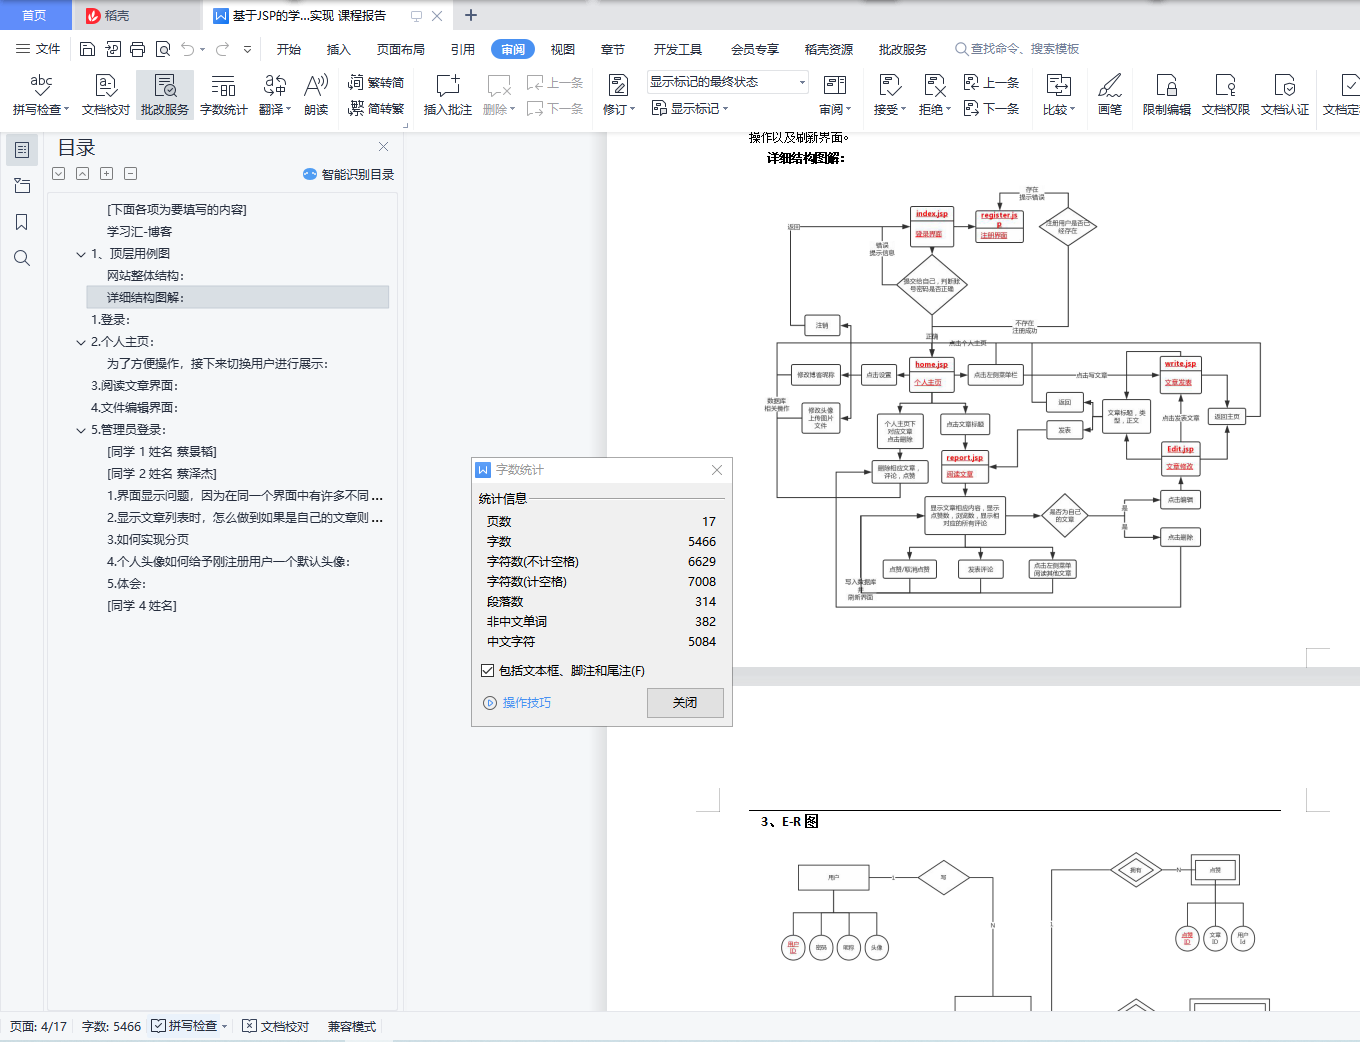
Task: Start 朗读 read aloud
Action: pos(316,95)
